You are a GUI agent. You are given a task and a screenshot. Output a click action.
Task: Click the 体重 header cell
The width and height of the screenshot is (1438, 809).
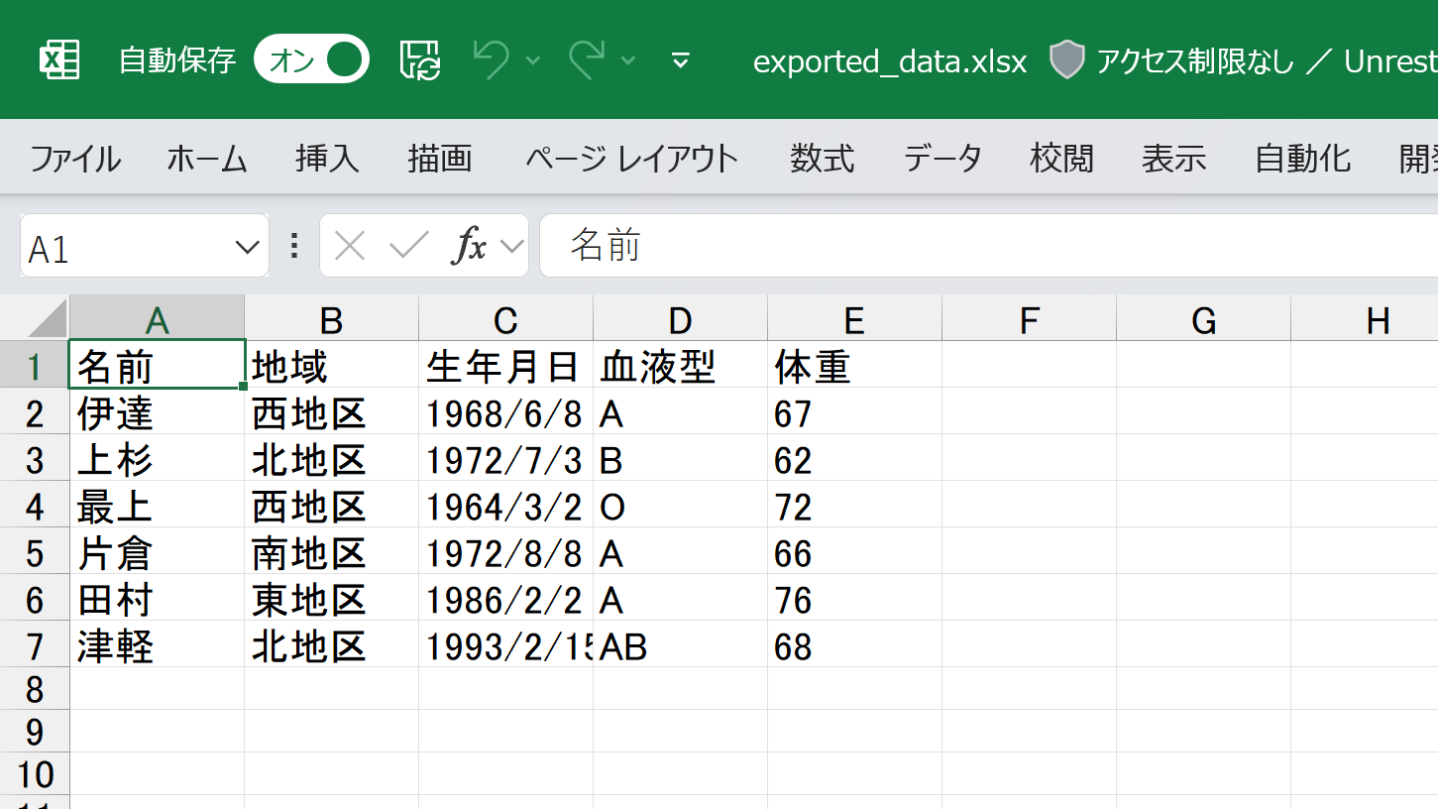(854, 365)
